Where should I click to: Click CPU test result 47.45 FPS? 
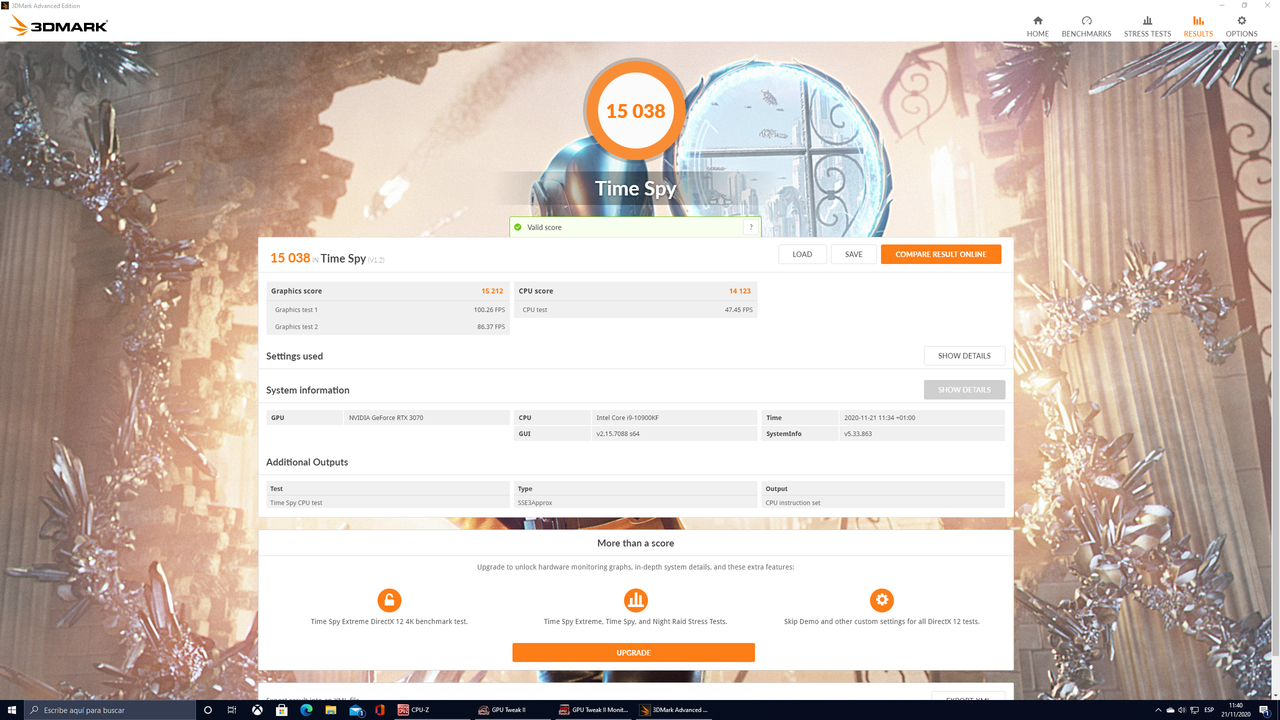738,310
